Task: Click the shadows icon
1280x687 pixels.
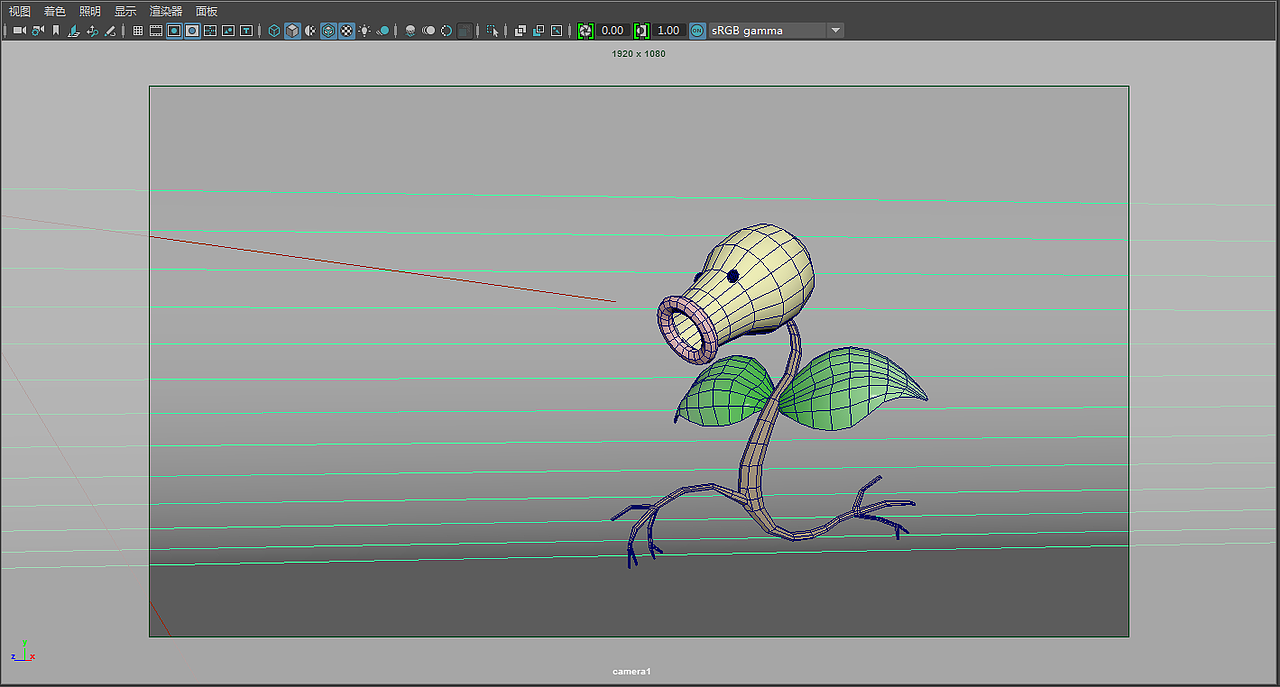Action: pyautogui.click(x=383, y=30)
